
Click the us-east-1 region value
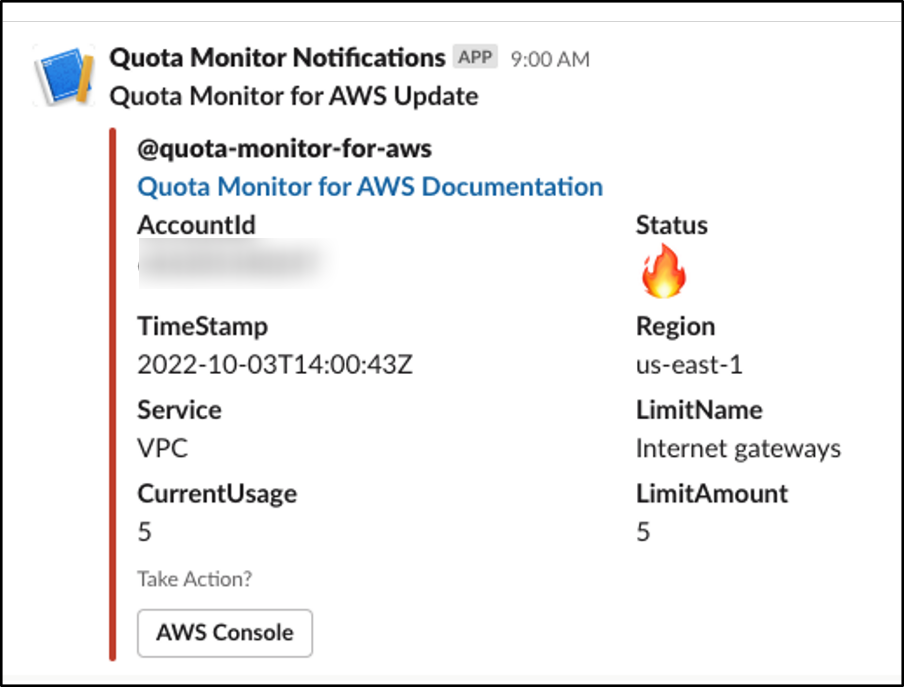point(689,364)
